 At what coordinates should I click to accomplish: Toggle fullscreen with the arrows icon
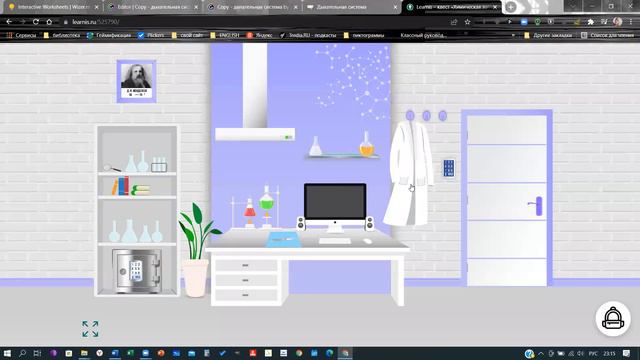90,329
